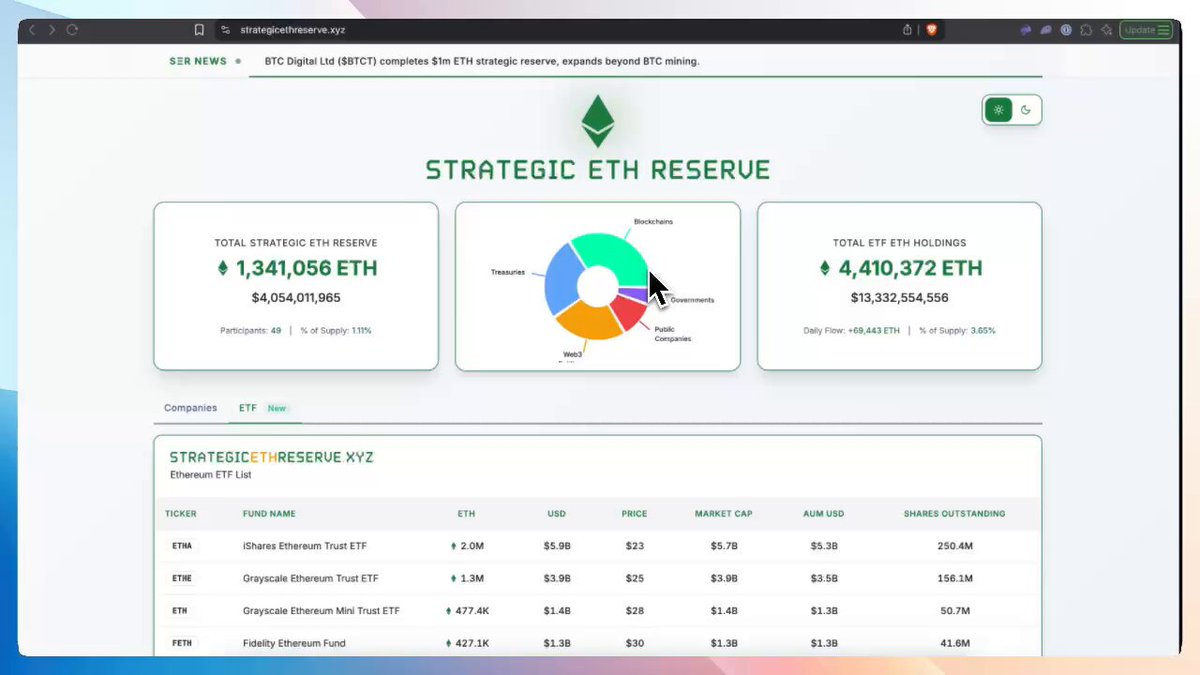The height and width of the screenshot is (675, 1200).
Task: Open the extensions puzzle icon
Action: (x=1085, y=30)
